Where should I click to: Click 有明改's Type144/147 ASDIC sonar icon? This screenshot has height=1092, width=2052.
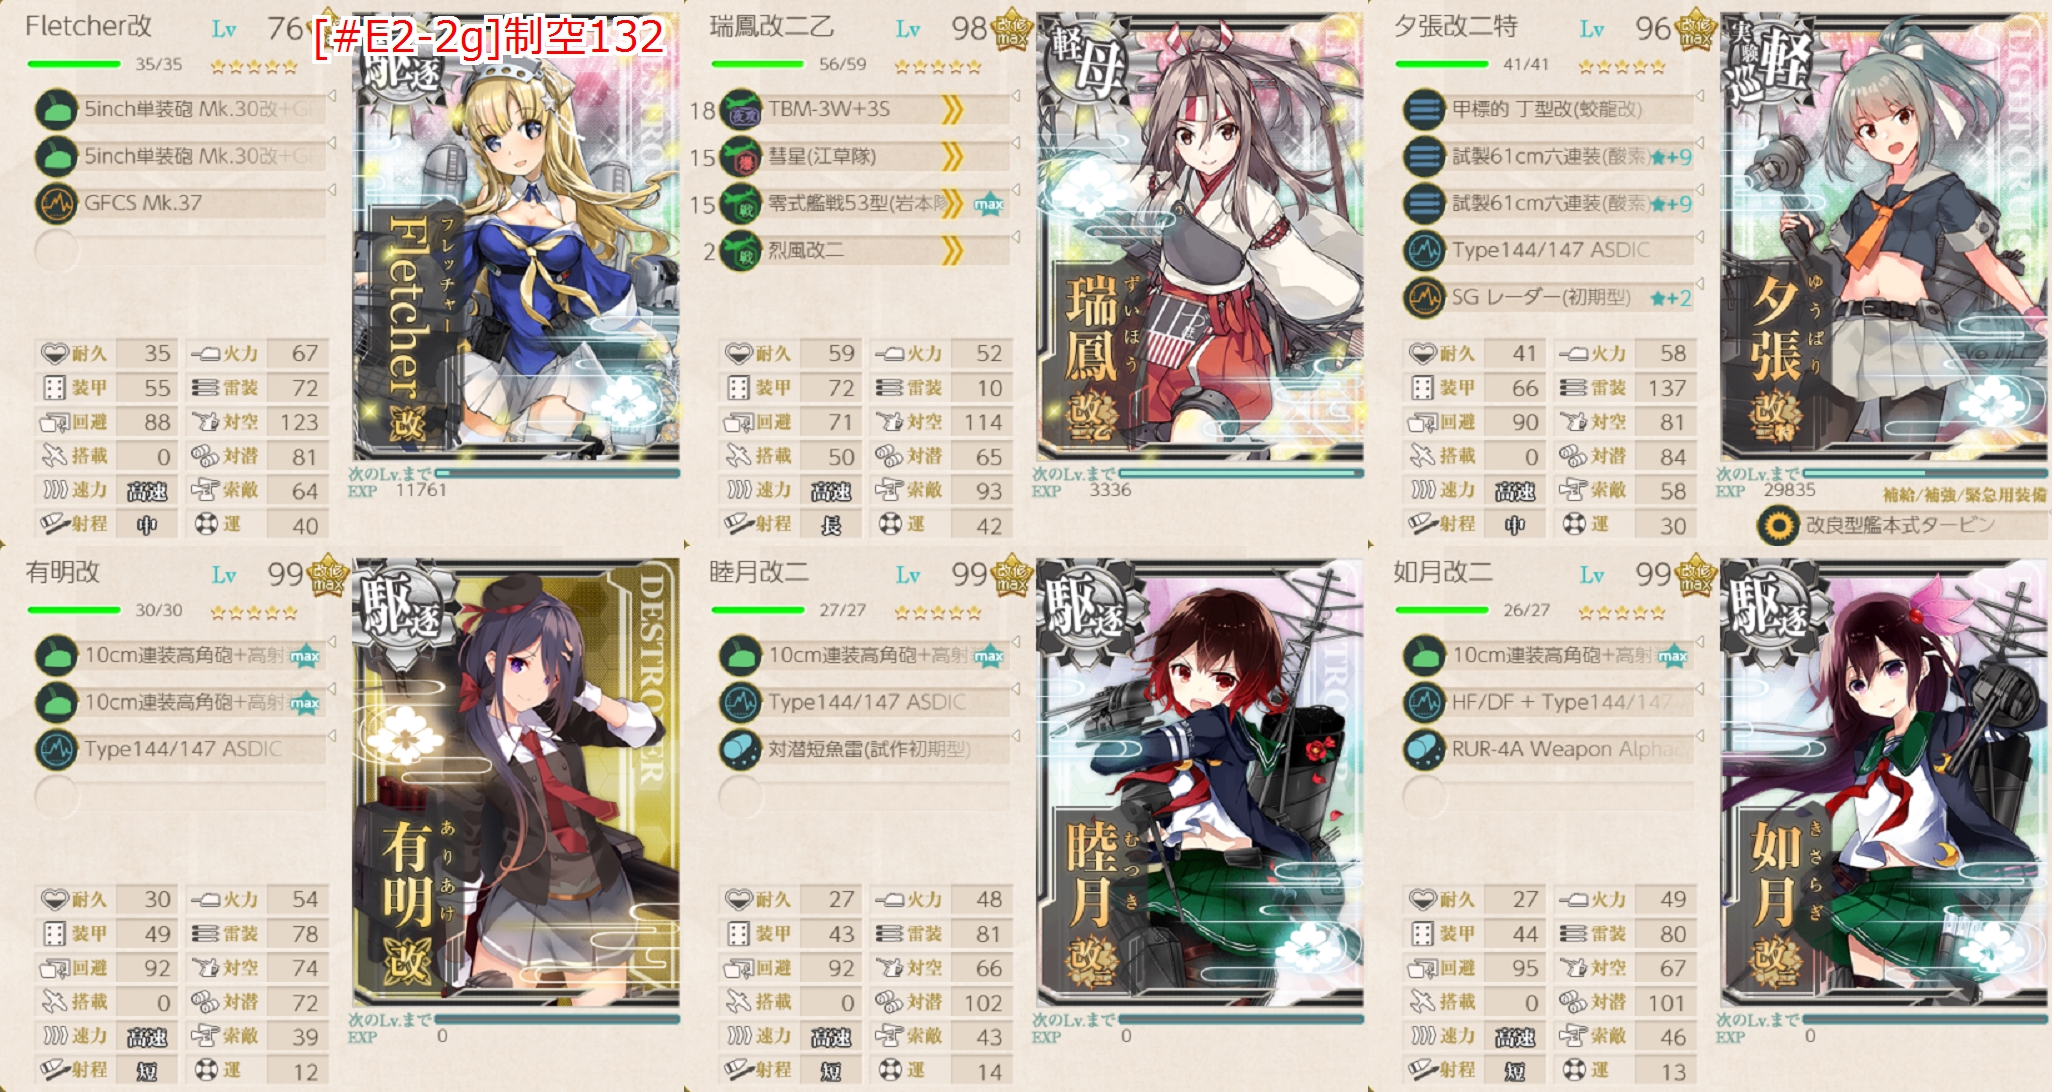(x=56, y=750)
